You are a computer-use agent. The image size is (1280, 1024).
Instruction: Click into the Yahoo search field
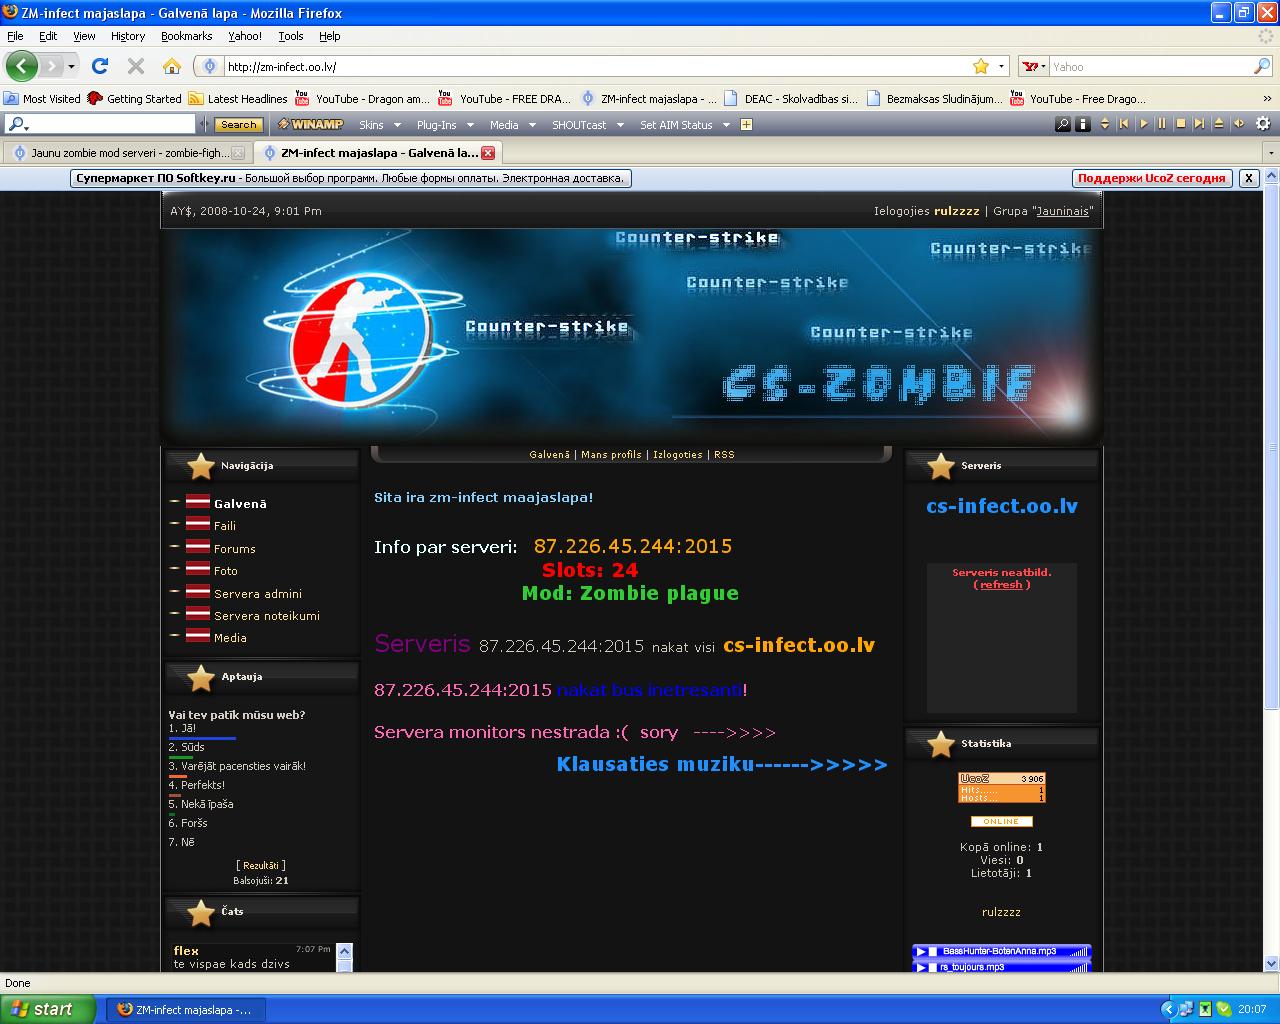pos(1150,66)
